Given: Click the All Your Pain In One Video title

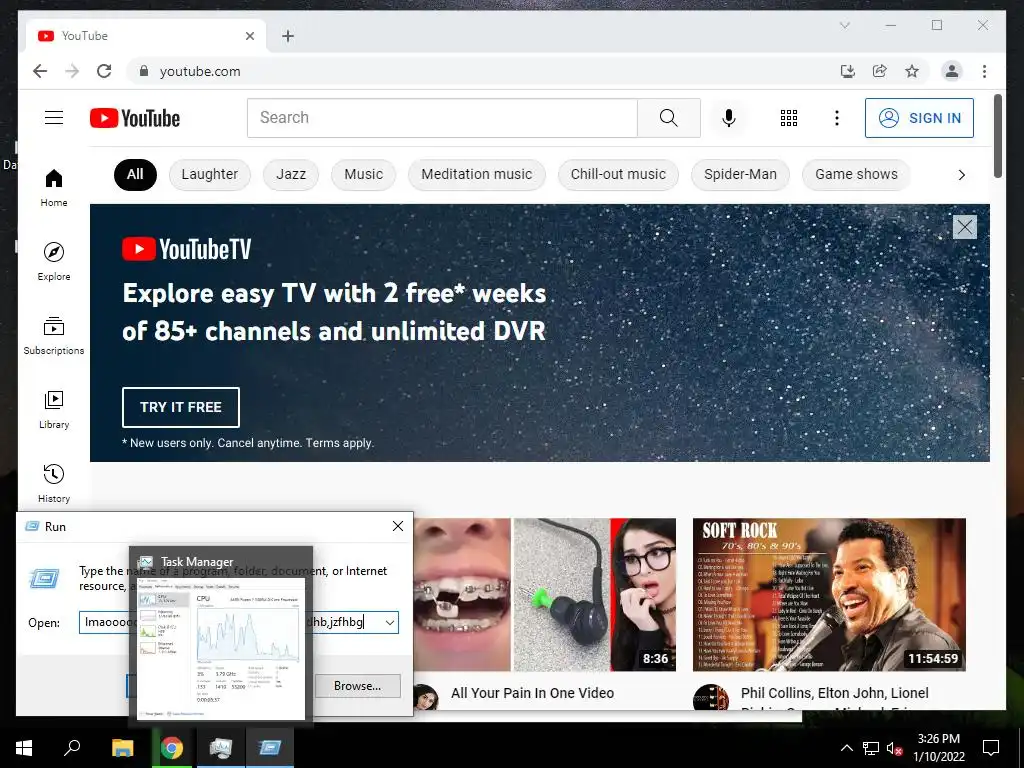Looking at the screenshot, I should (532, 693).
